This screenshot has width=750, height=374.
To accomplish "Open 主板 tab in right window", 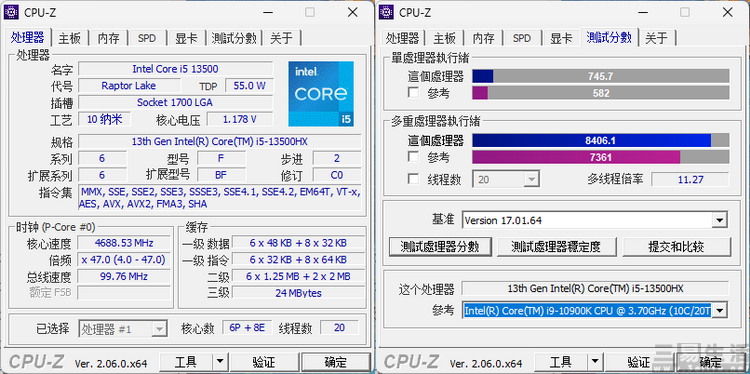I will click(x=444, y=38).
